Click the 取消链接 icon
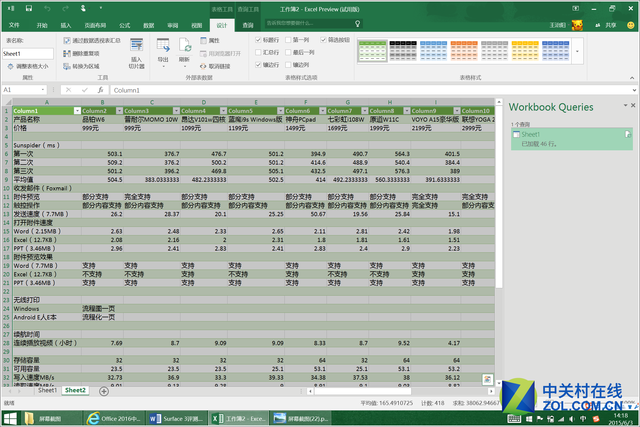 click(203, 66)
